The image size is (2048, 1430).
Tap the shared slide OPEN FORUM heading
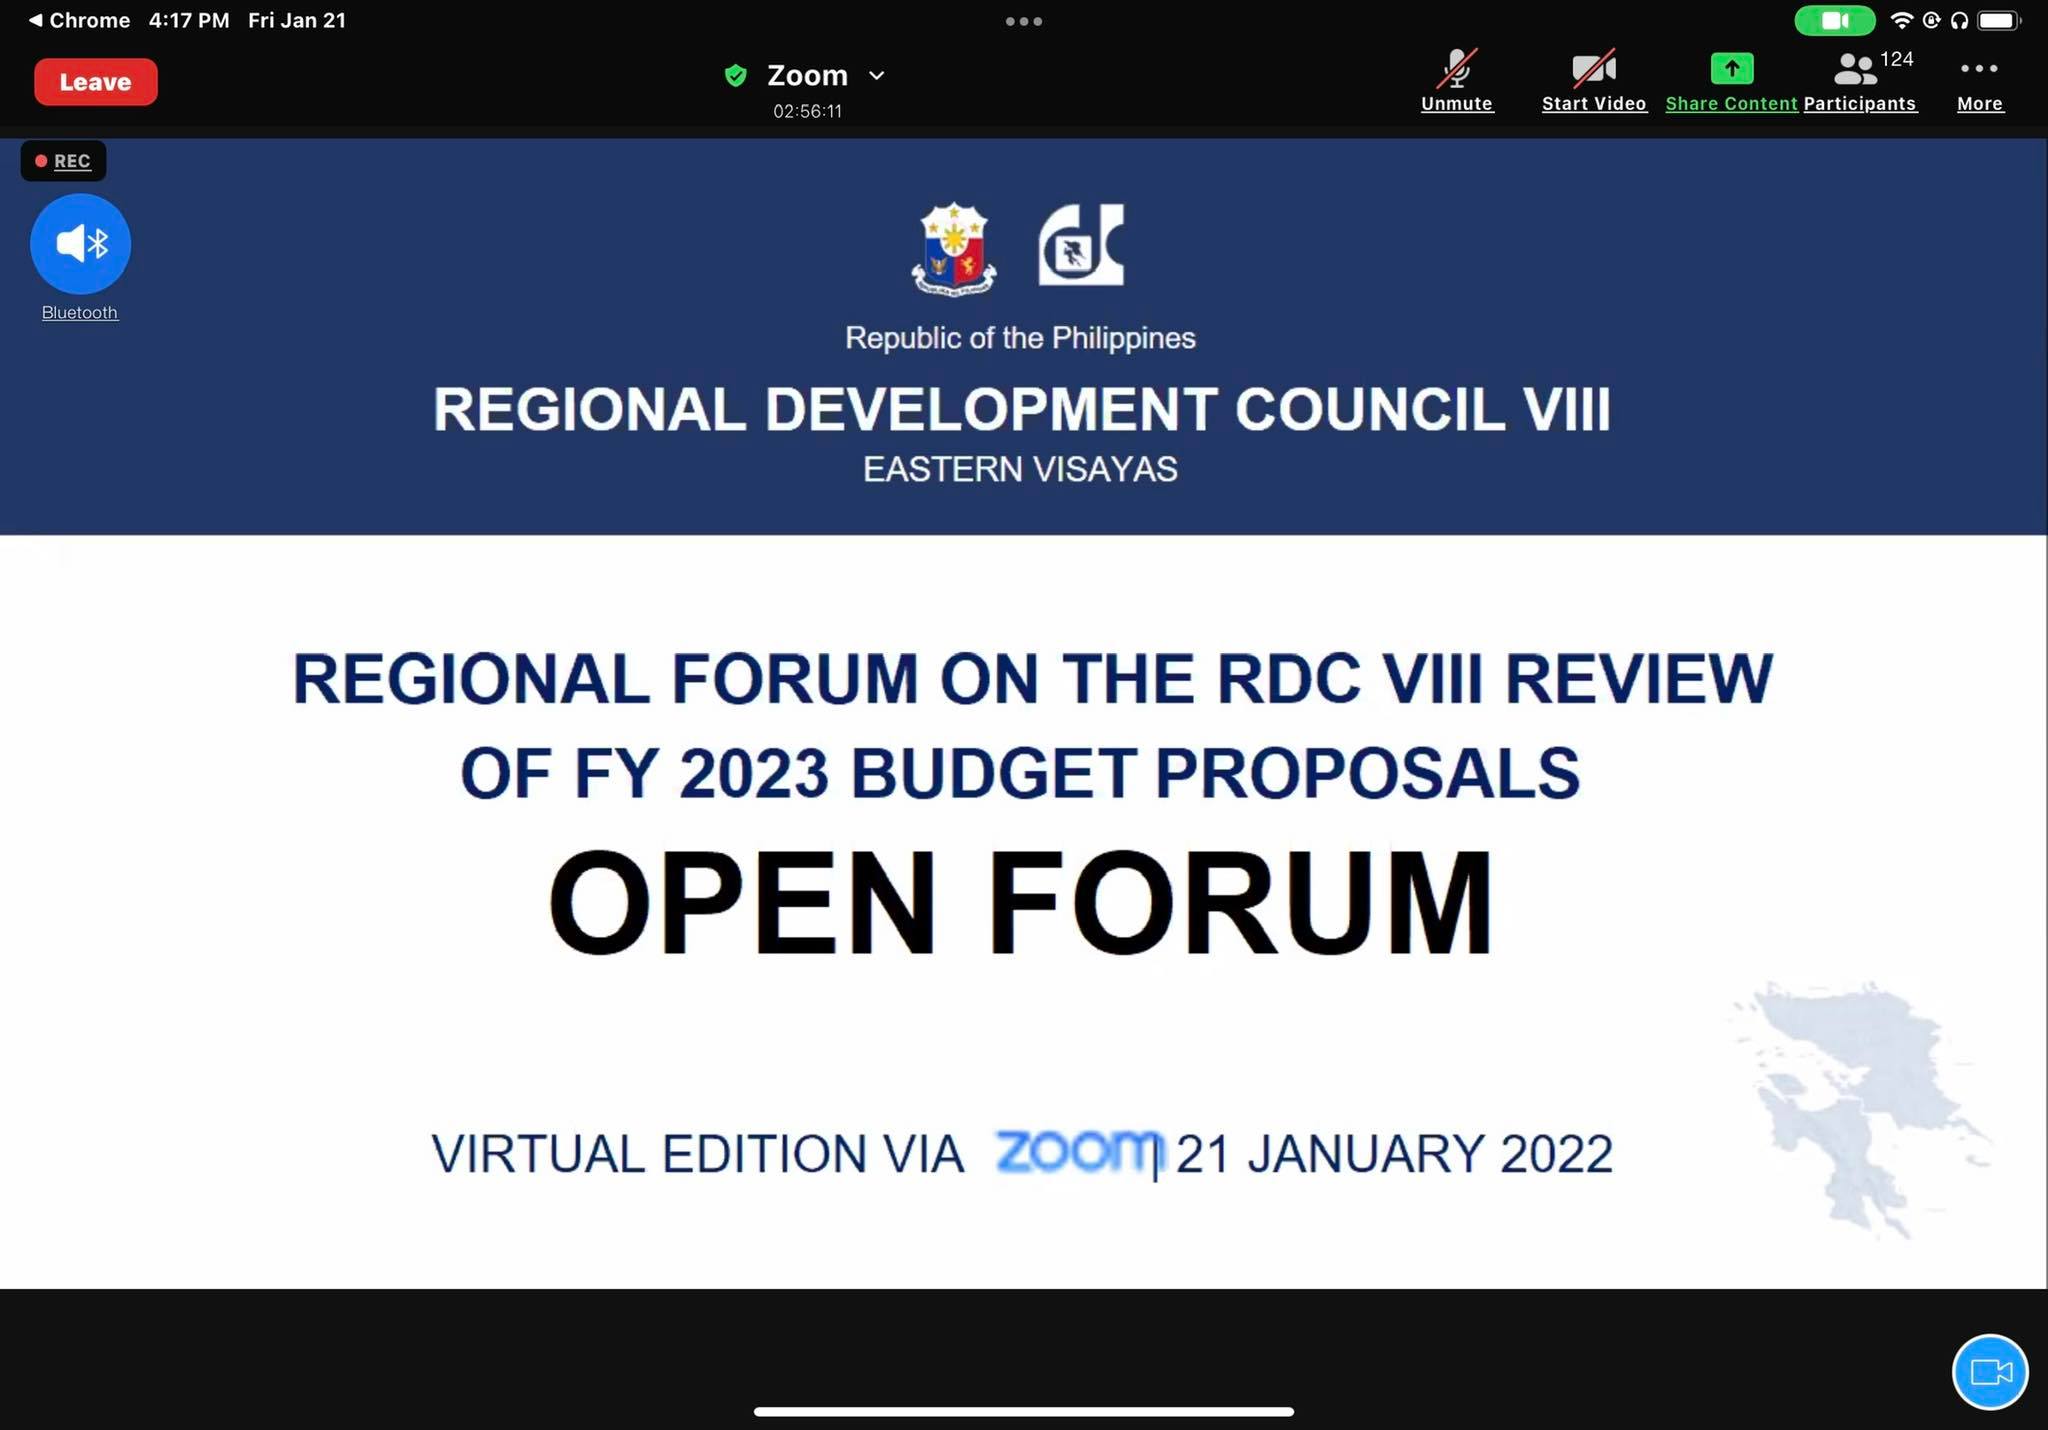(1021, 903)
